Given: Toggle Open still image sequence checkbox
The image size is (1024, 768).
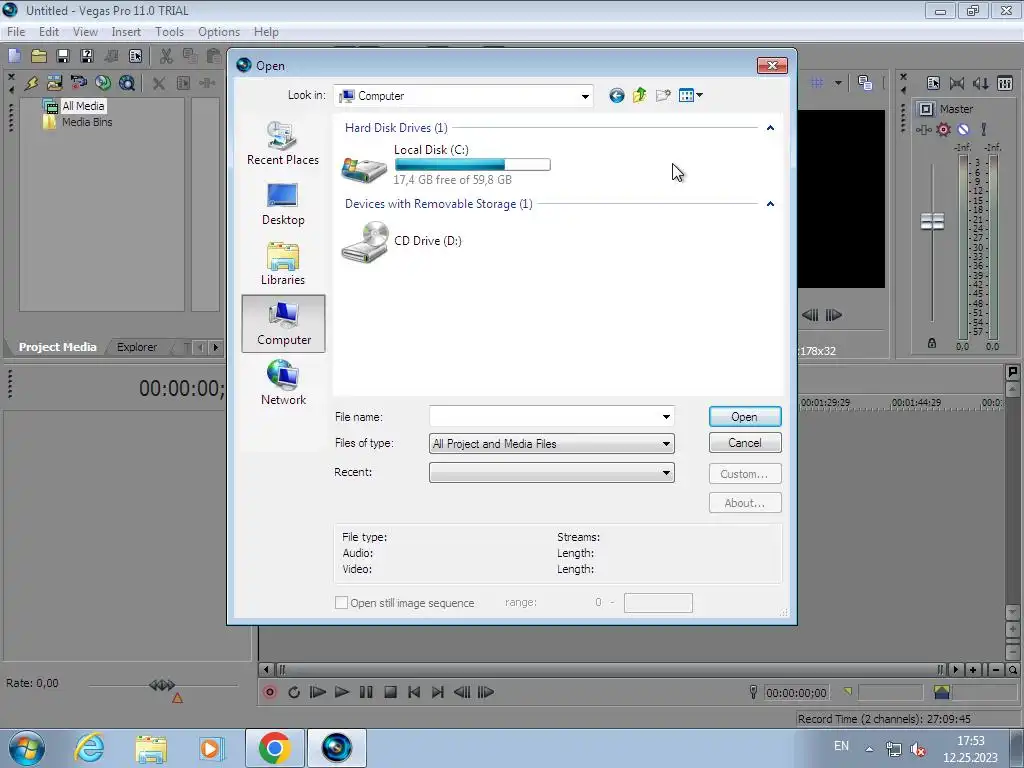Looking at the screenshot, I should (341, 603).
